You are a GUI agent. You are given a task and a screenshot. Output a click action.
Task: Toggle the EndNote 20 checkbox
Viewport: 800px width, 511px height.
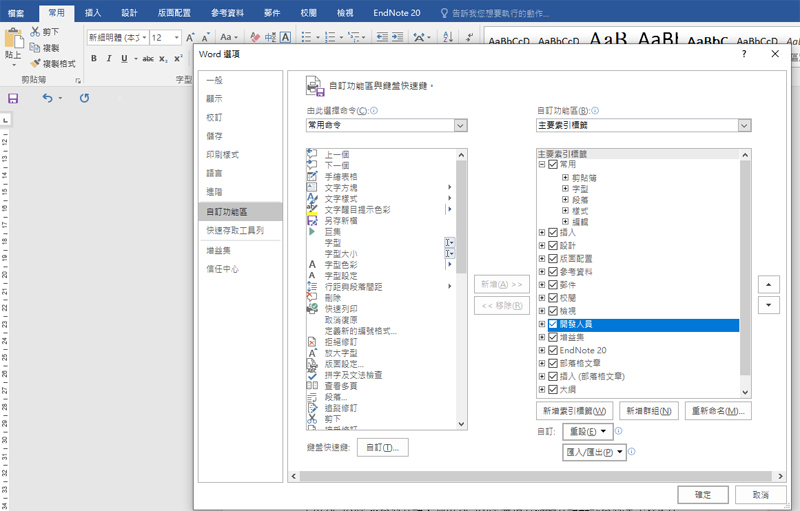[553, 350]
